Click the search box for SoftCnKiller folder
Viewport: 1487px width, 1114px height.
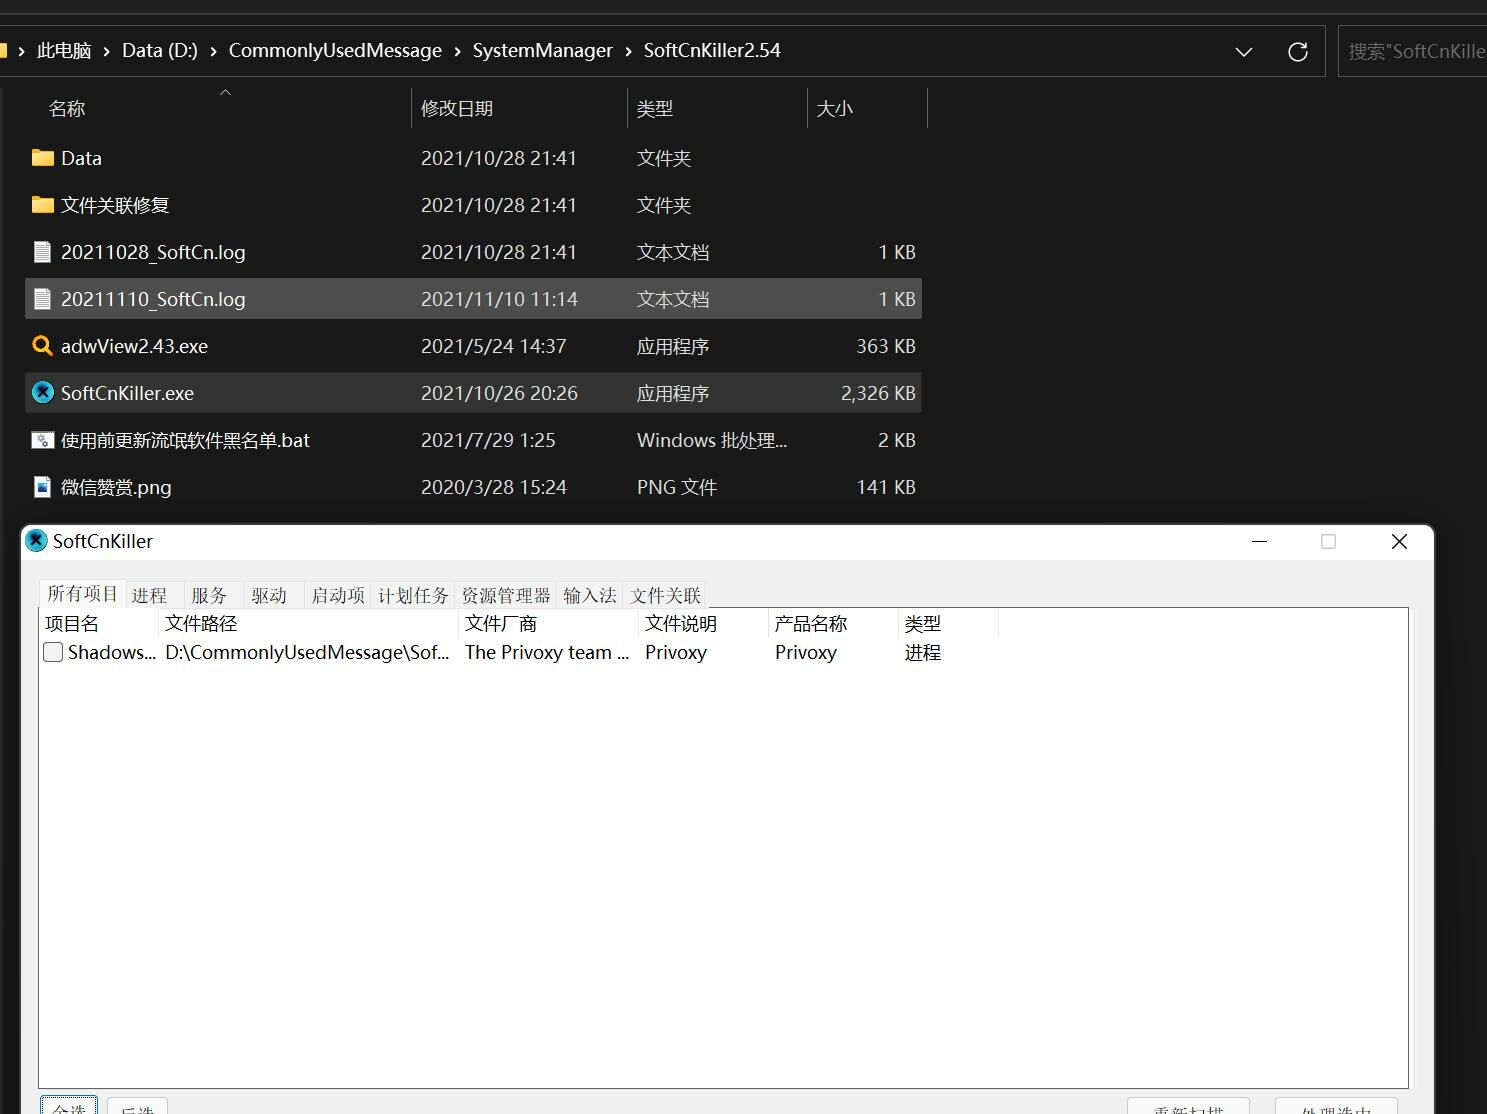[x=1414, y=52]
